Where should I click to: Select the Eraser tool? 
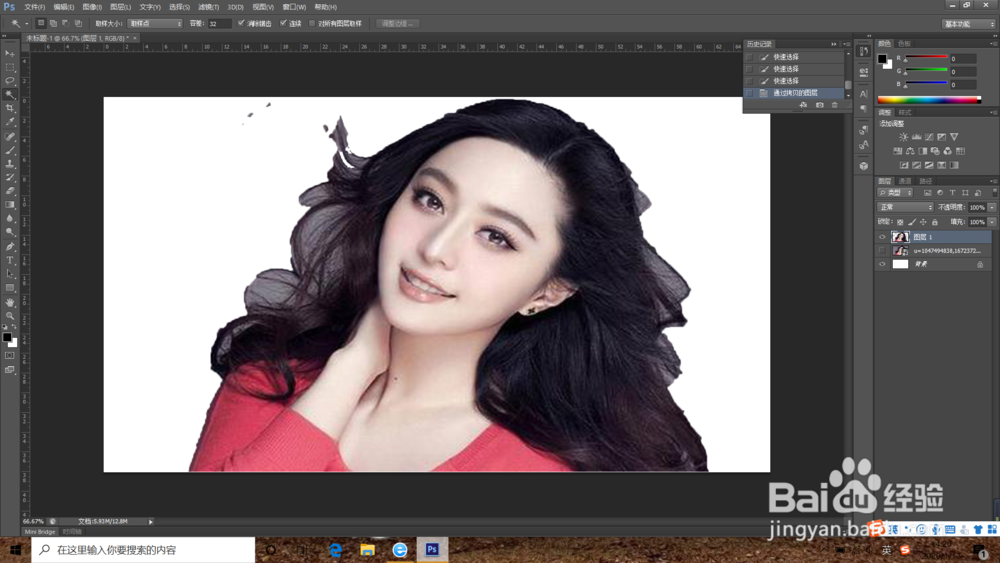click(x=10, y=191)
